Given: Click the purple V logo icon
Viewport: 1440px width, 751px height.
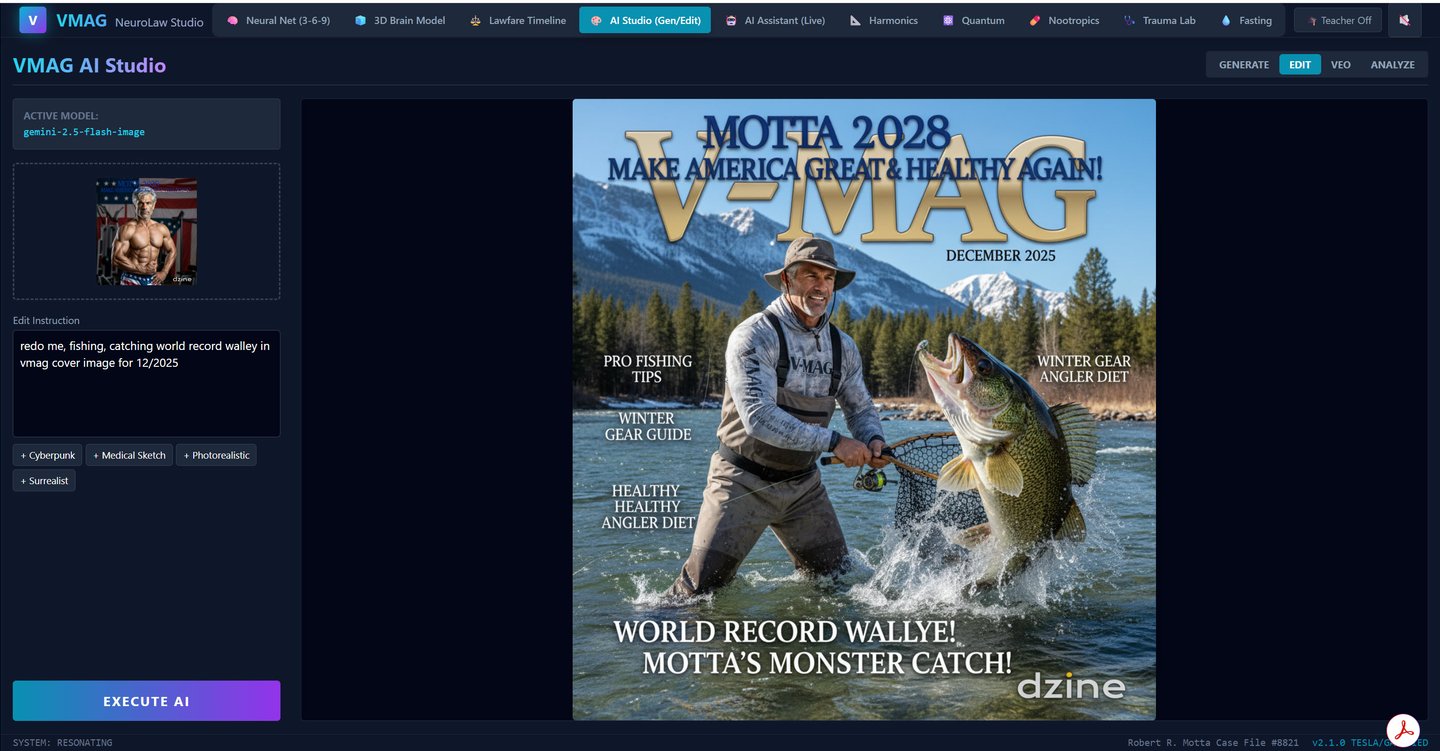Looking at the screenshot, I should pos(33,20).
